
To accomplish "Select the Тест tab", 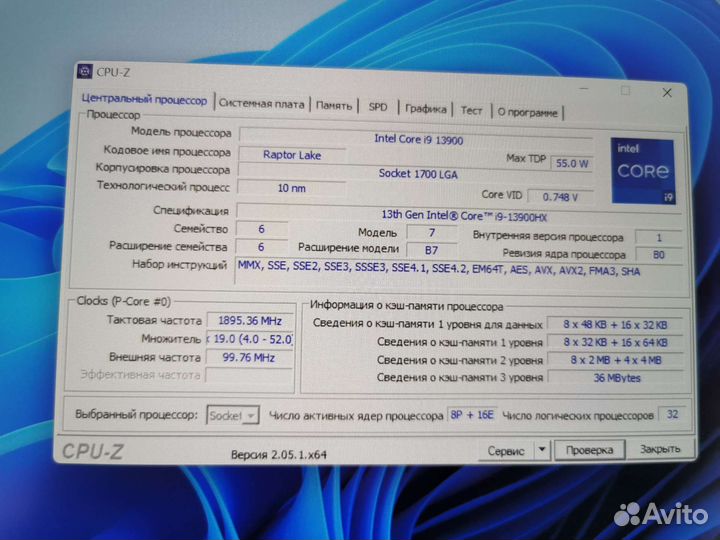I will (x=472, y=111).
